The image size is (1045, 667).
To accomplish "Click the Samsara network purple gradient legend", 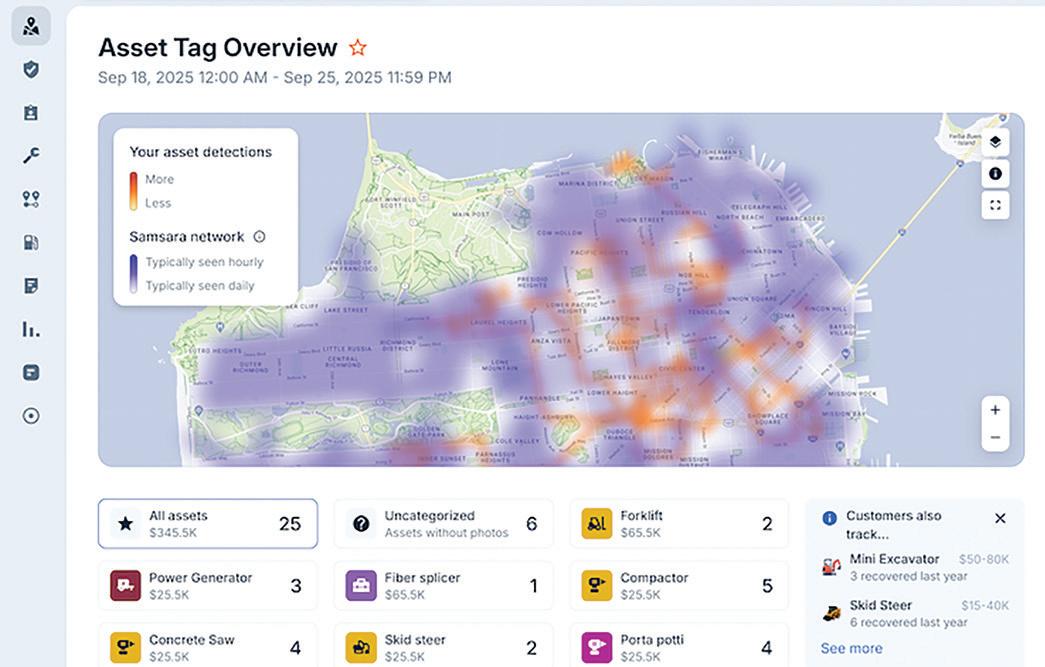I will 133,273.
